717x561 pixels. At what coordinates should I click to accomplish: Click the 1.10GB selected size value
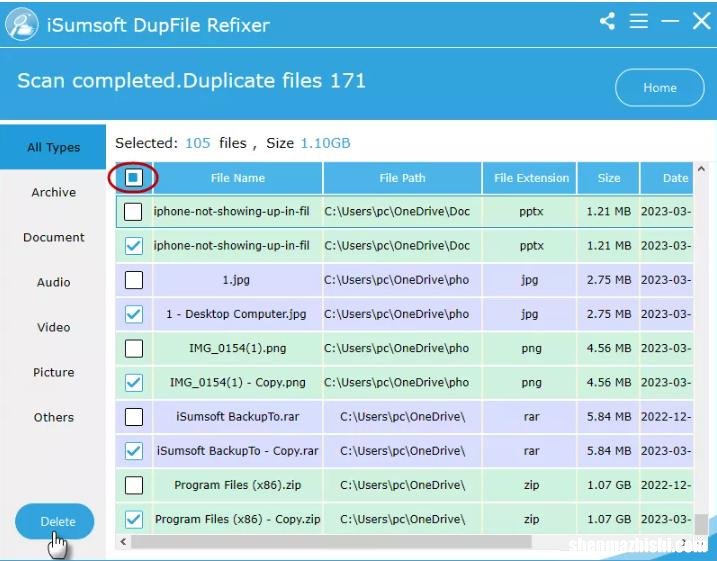[325, 143]
